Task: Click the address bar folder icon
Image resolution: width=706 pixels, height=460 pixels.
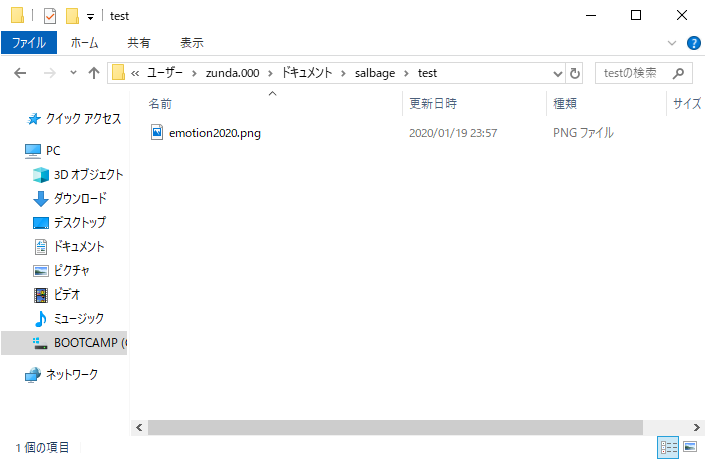Action: 118,72
